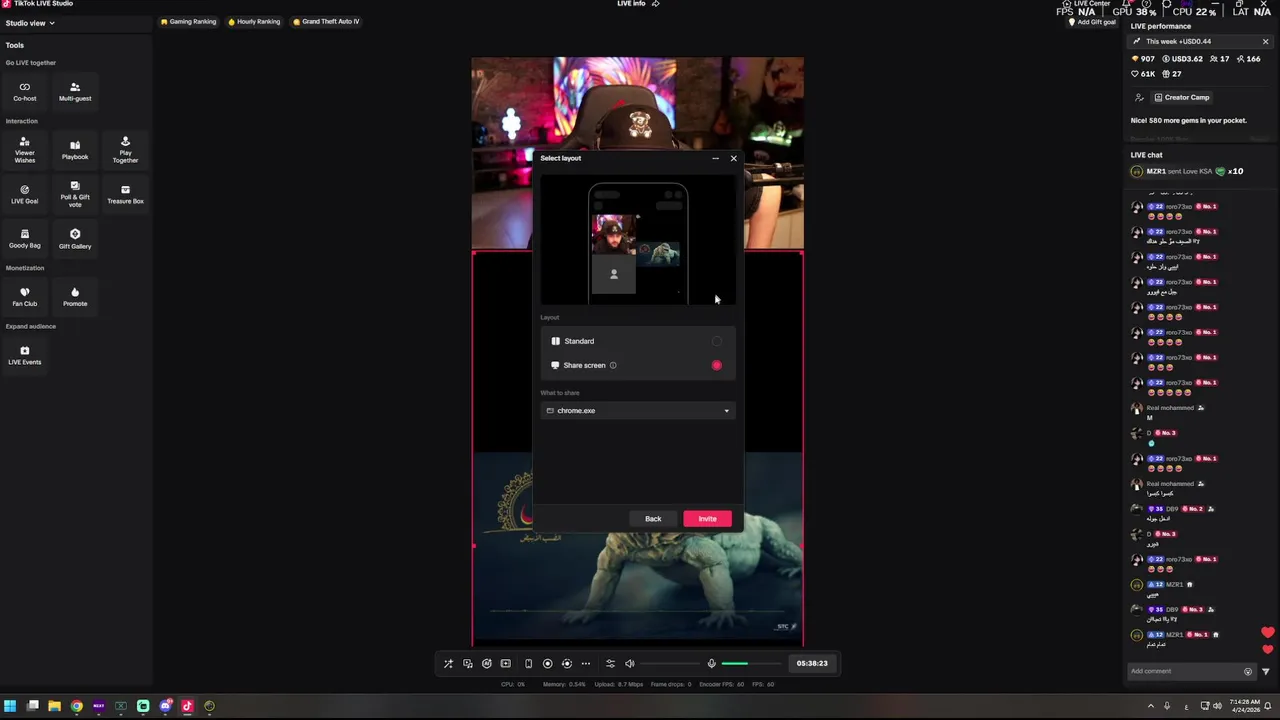Viewport: 1280px width, 720px height.
Task: Select the Standard layout radio button
Action: (x=716, y=341)
